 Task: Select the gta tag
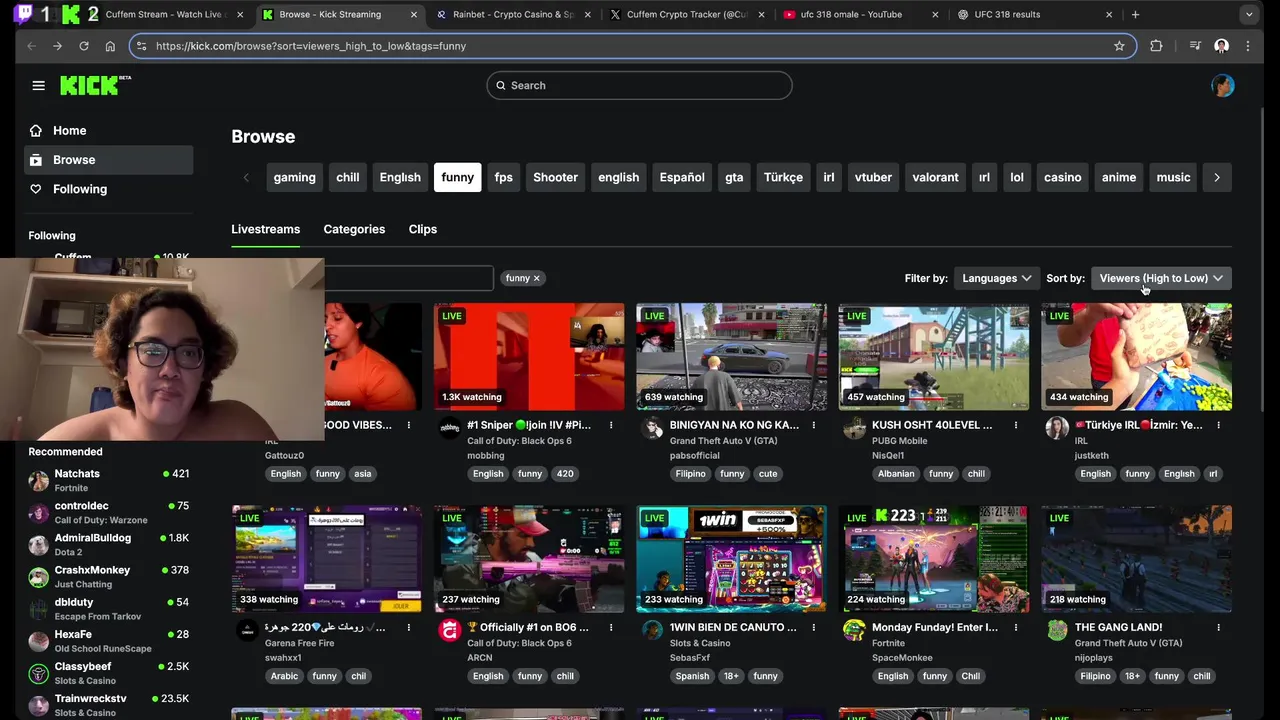pyautogui.click(x=734, y=177)
